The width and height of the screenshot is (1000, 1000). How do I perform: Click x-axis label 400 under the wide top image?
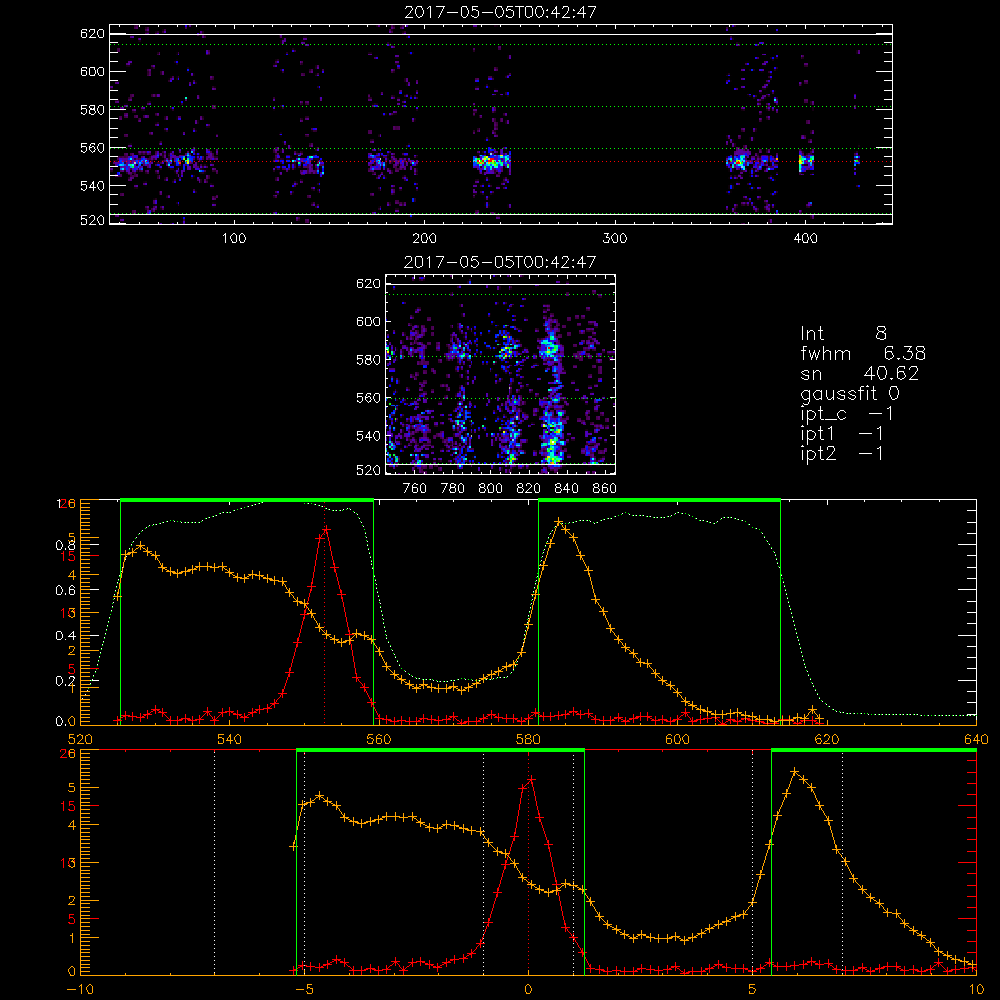tap(805, 239)
